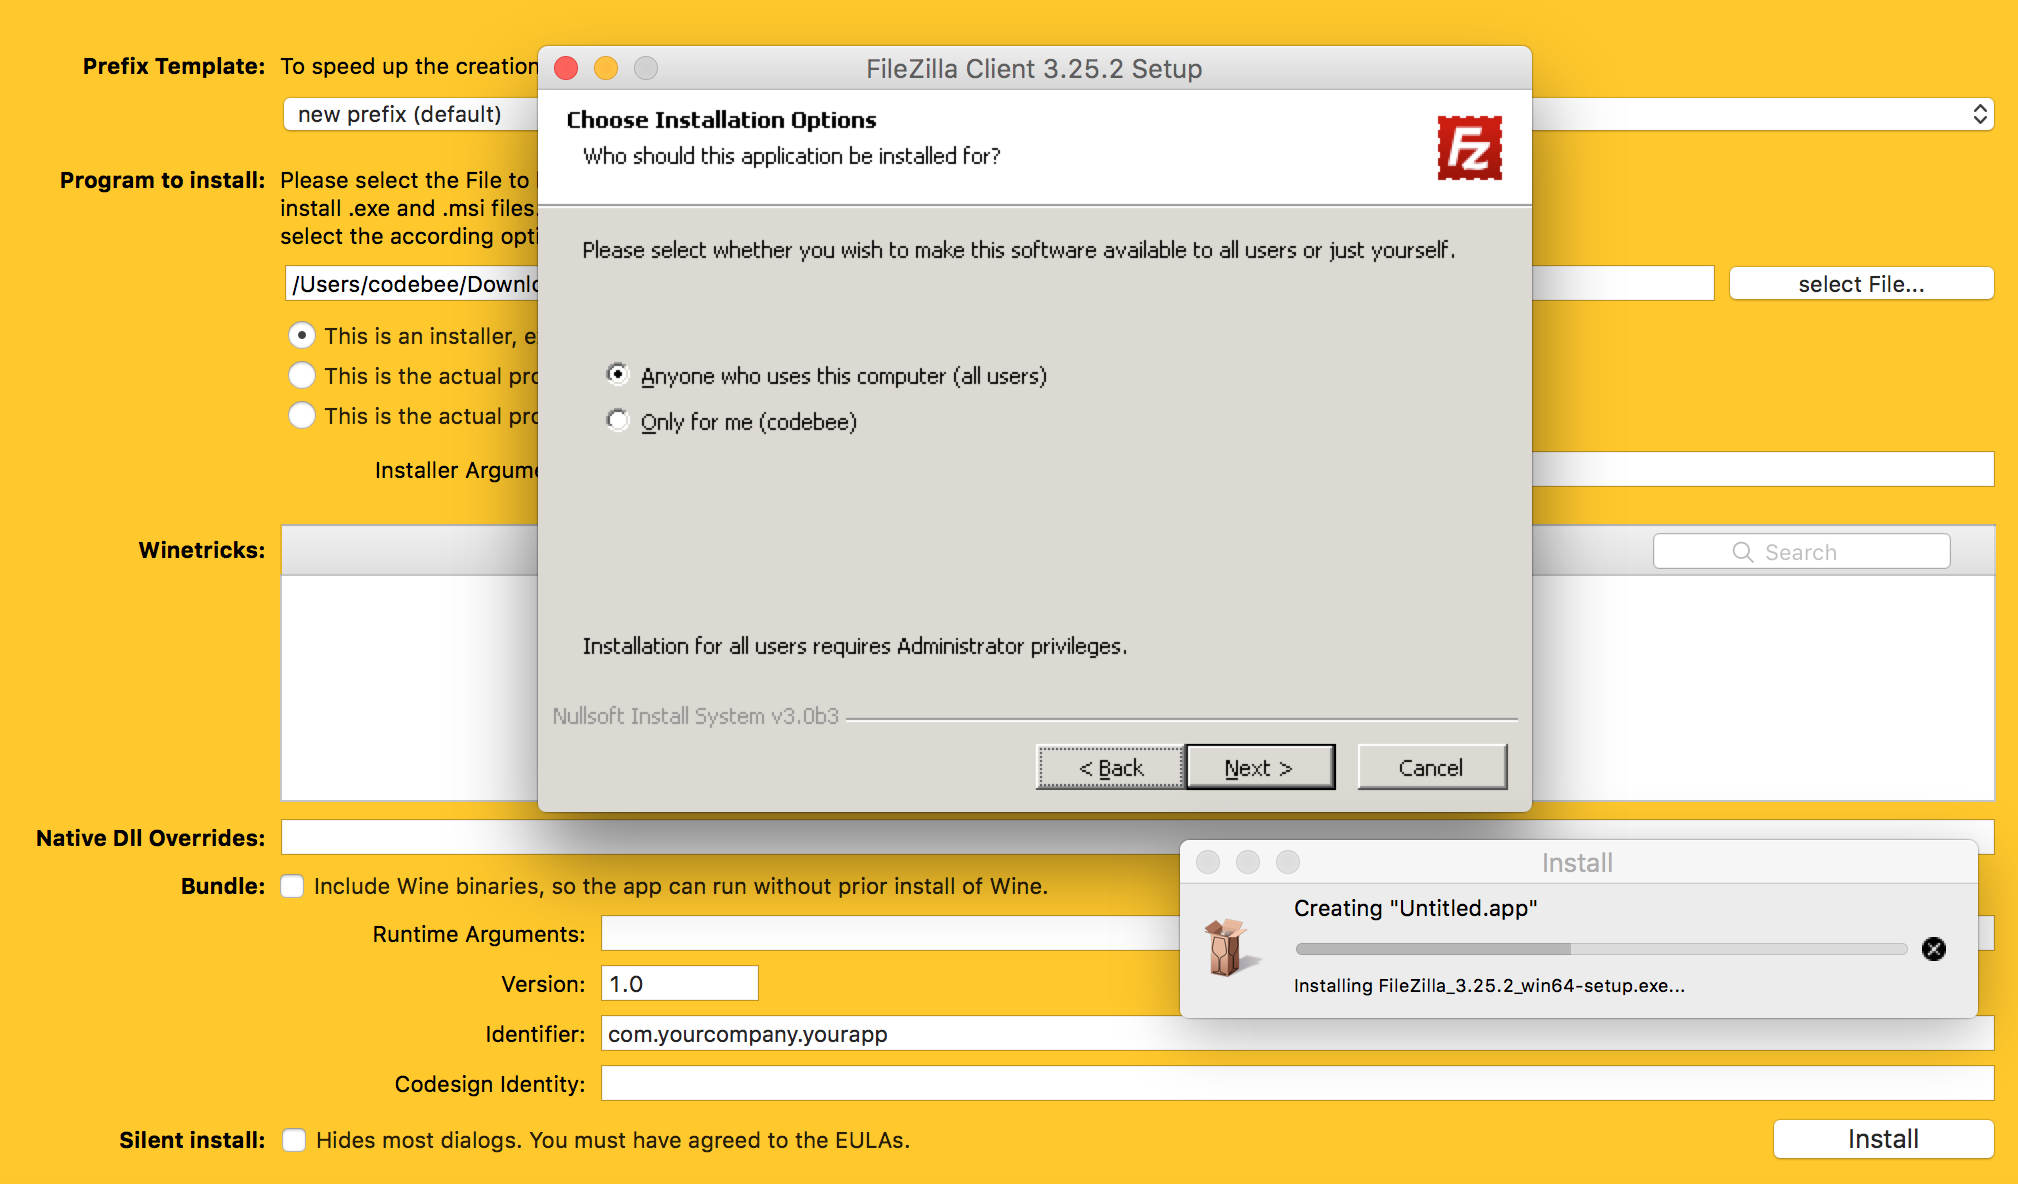Select Anyone who uses this computer radio button
Viewport: 2018px width, 1184px height.
coord(614,375)
